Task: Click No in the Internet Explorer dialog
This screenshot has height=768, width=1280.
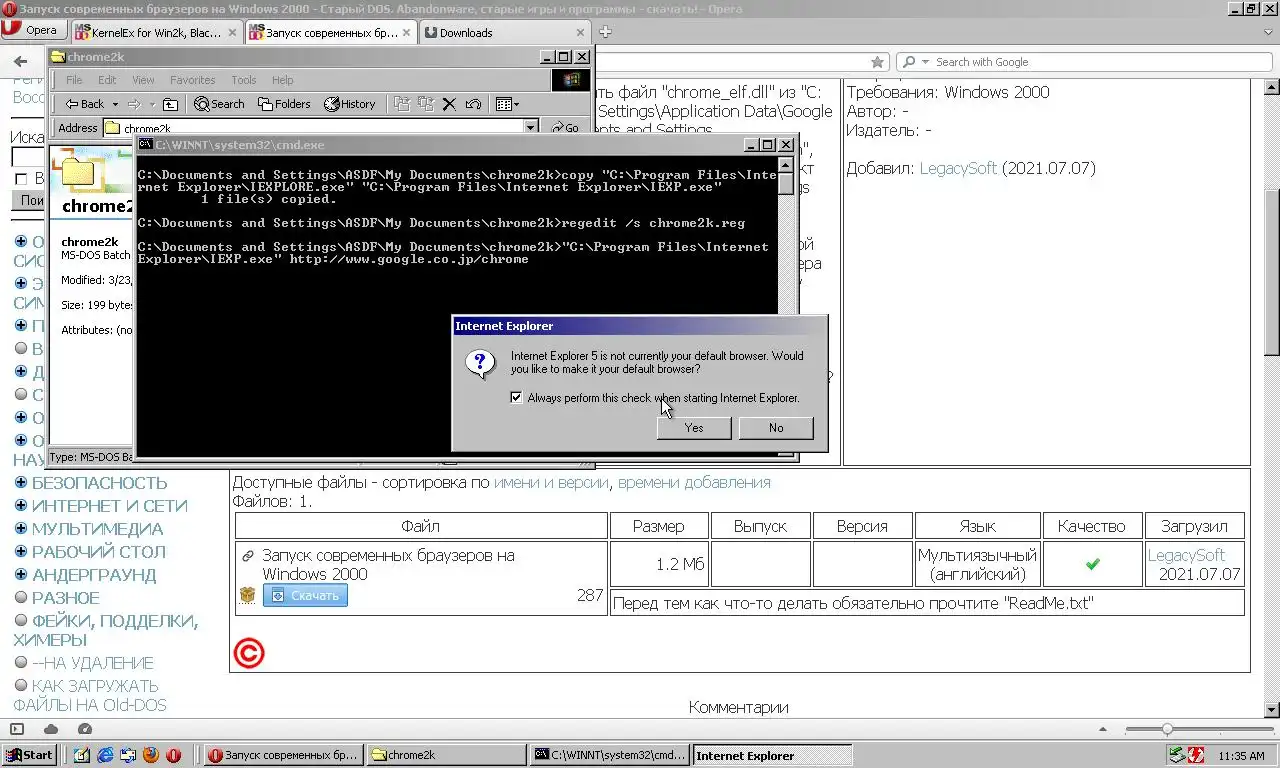Action: [x=776, y=428]
